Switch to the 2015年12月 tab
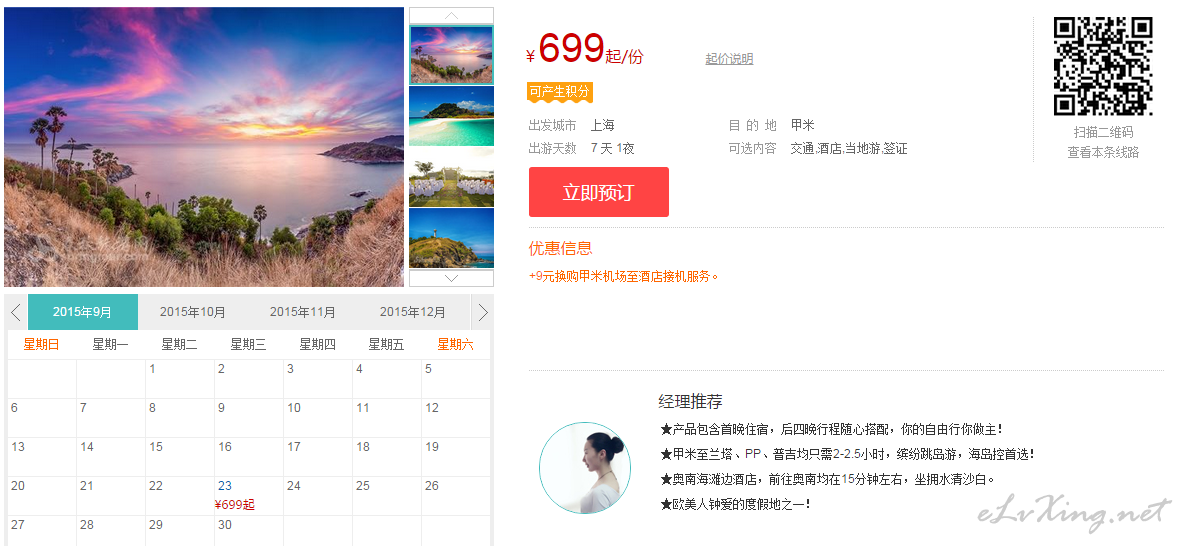This screenshot has height=546, width=1182. point(413,312)
